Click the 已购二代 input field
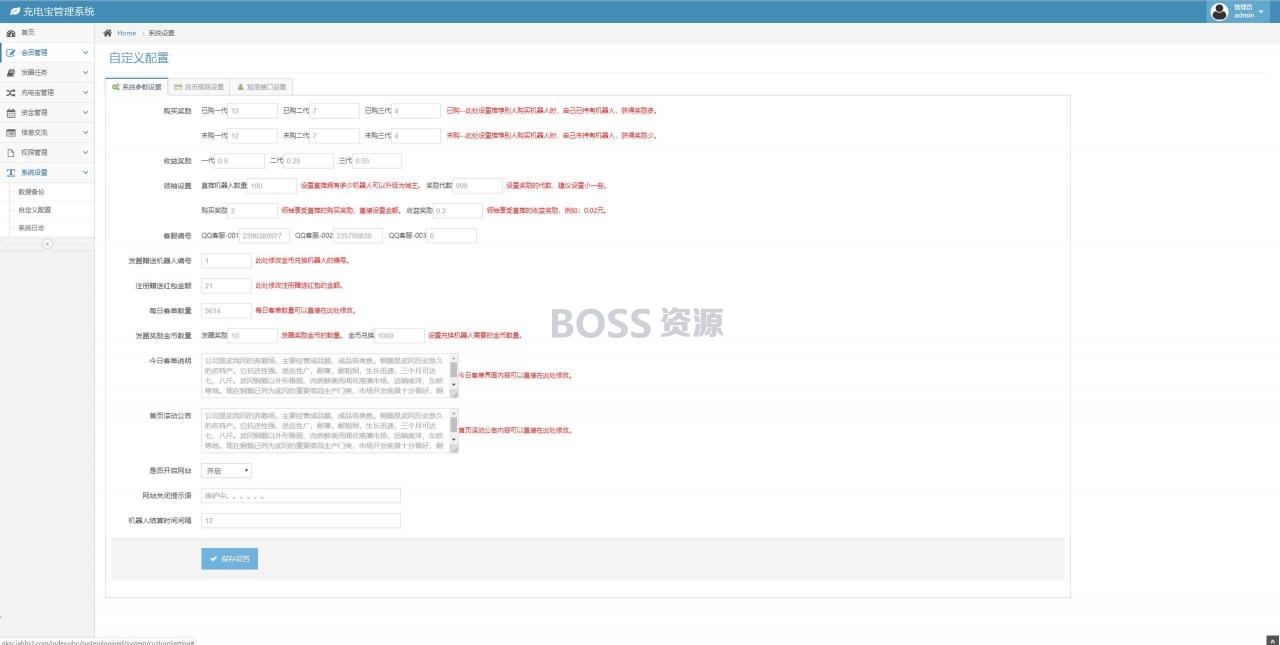 pyautogui.click(x=334, y=111)
